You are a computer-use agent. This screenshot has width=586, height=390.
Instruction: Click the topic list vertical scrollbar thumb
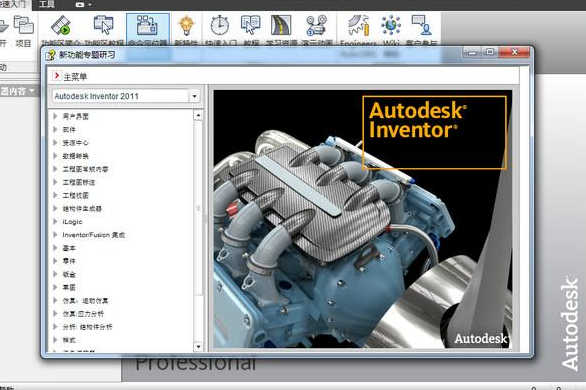(x=198, y=207)
